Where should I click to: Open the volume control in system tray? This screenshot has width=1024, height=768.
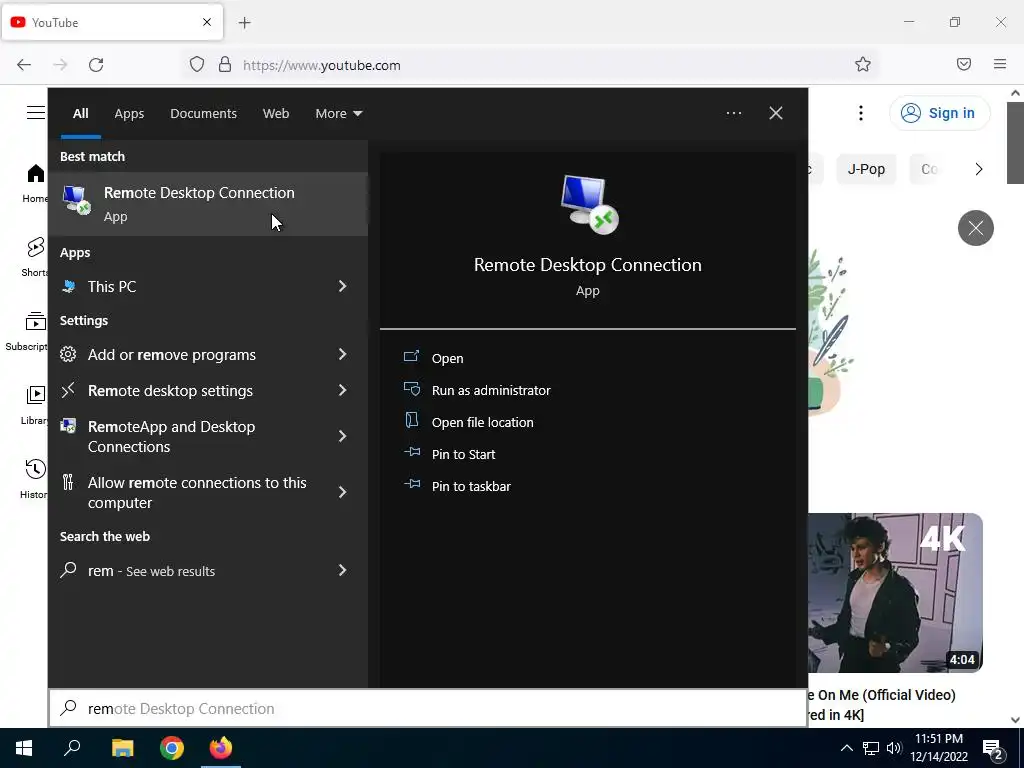894,748
